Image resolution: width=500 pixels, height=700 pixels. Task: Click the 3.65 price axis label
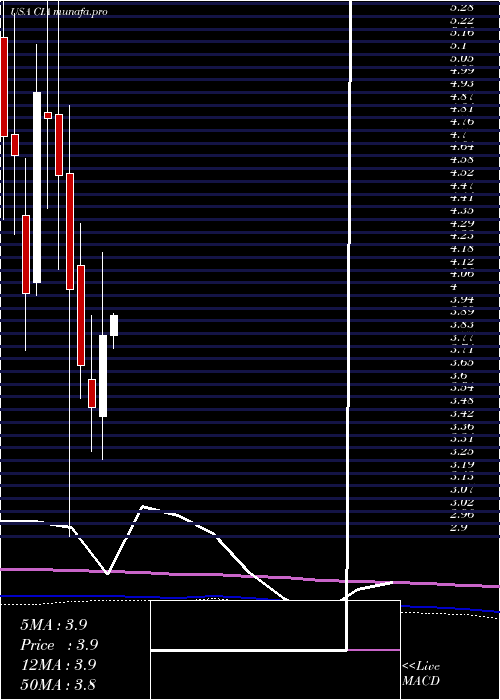click(462, 362)
